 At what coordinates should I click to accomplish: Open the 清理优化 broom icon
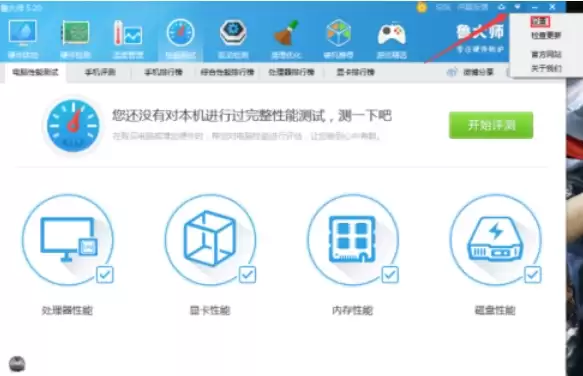pyautogui.click(x=286, y=33)
